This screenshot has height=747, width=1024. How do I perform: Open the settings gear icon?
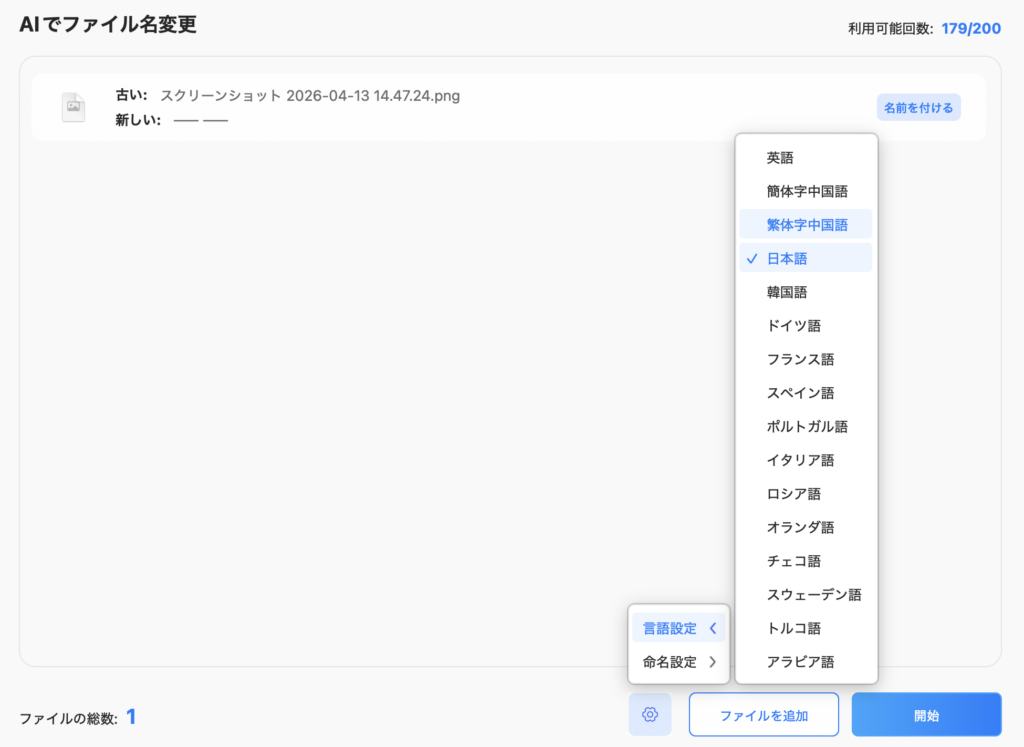pyautogui.click(x=650, y=714)
